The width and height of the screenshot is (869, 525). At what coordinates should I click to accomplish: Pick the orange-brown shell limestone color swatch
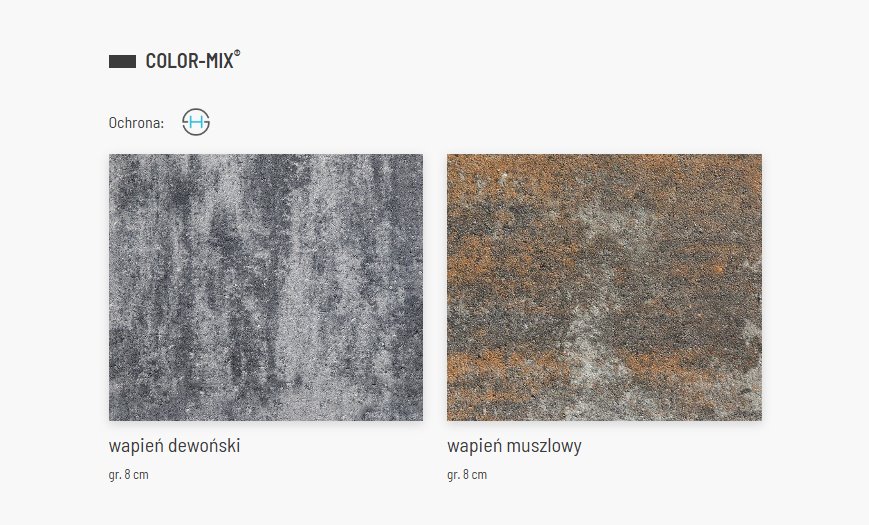point(605,287)
